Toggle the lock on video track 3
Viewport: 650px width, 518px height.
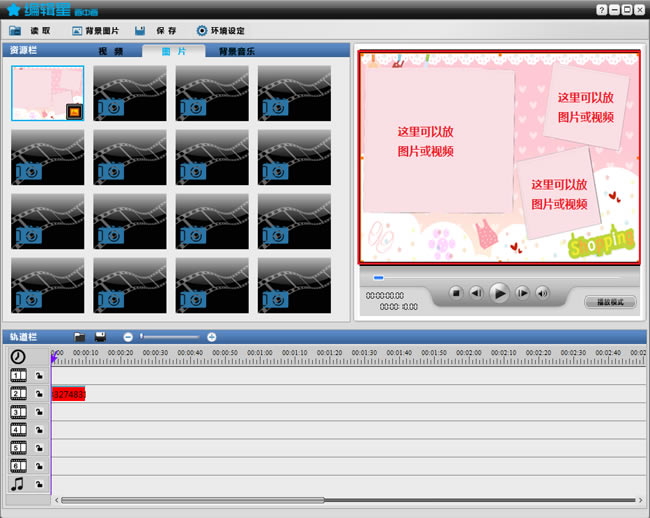pos(39,412)
